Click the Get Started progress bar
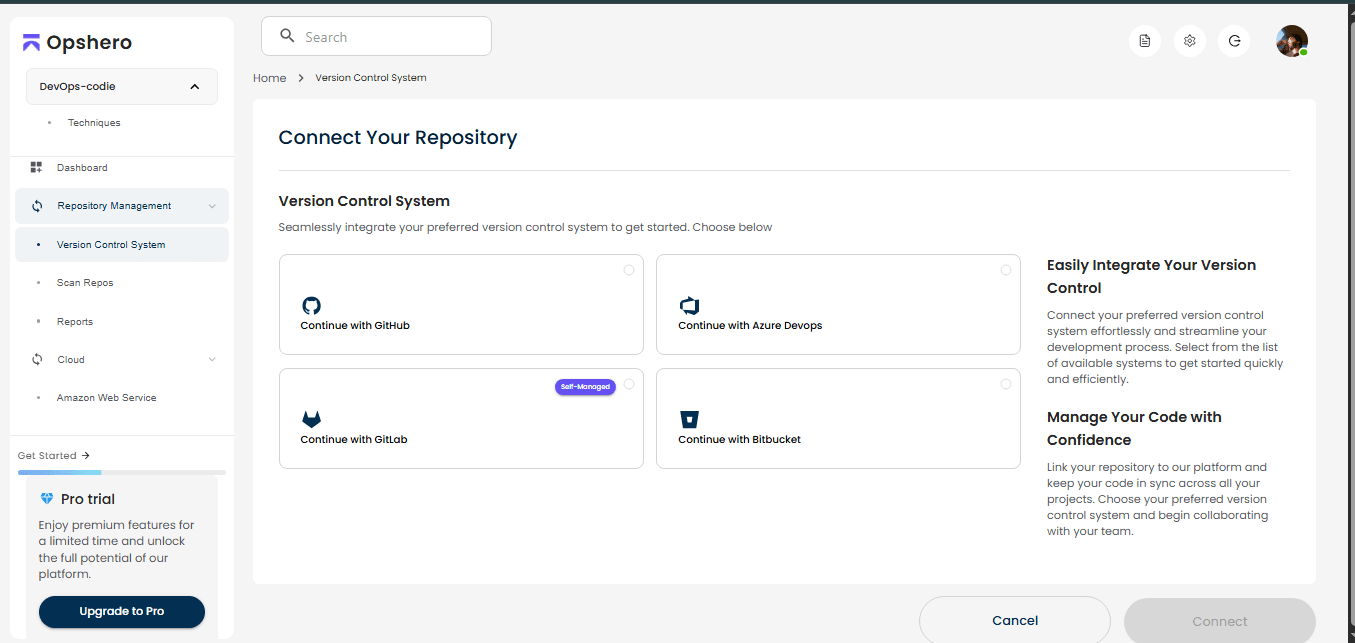Image resolution: width=1355 pixels, height=643 pixels. tap(122, 472)
